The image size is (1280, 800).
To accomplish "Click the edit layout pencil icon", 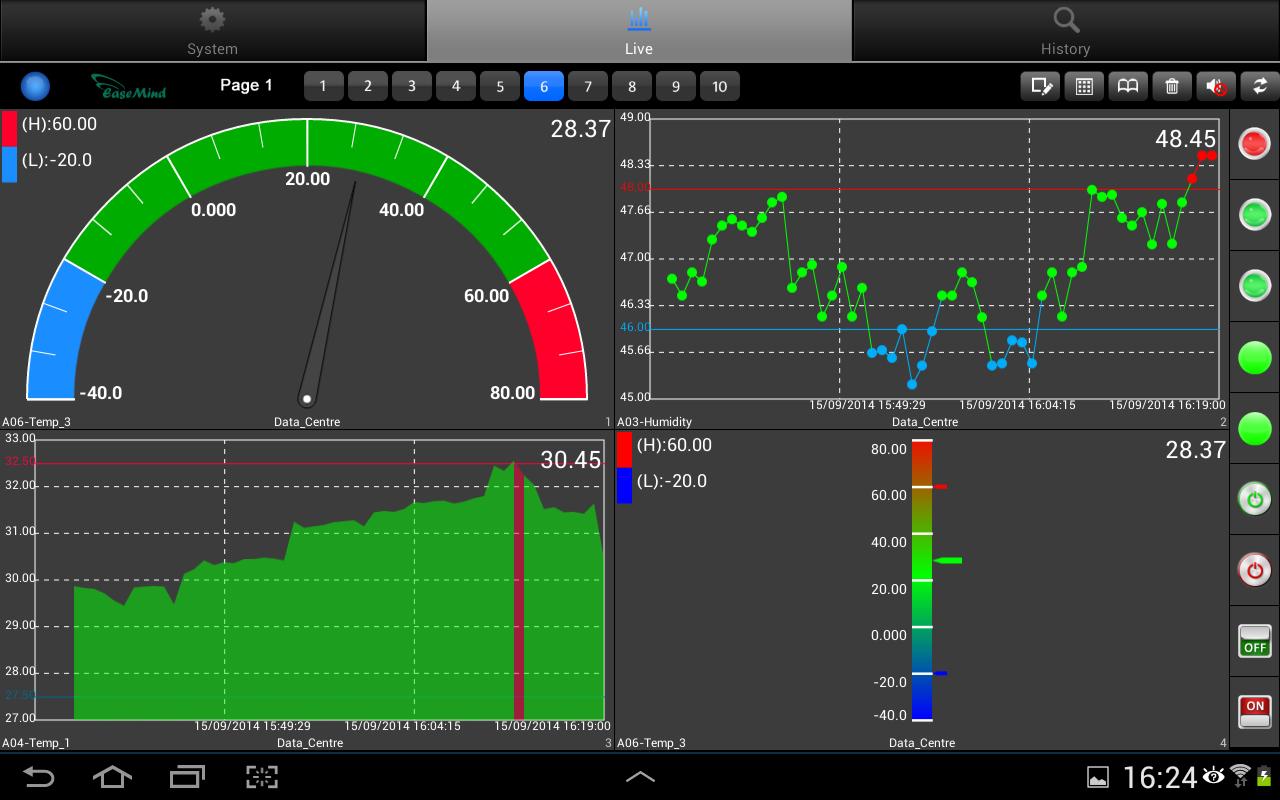I will (1040, 86).
